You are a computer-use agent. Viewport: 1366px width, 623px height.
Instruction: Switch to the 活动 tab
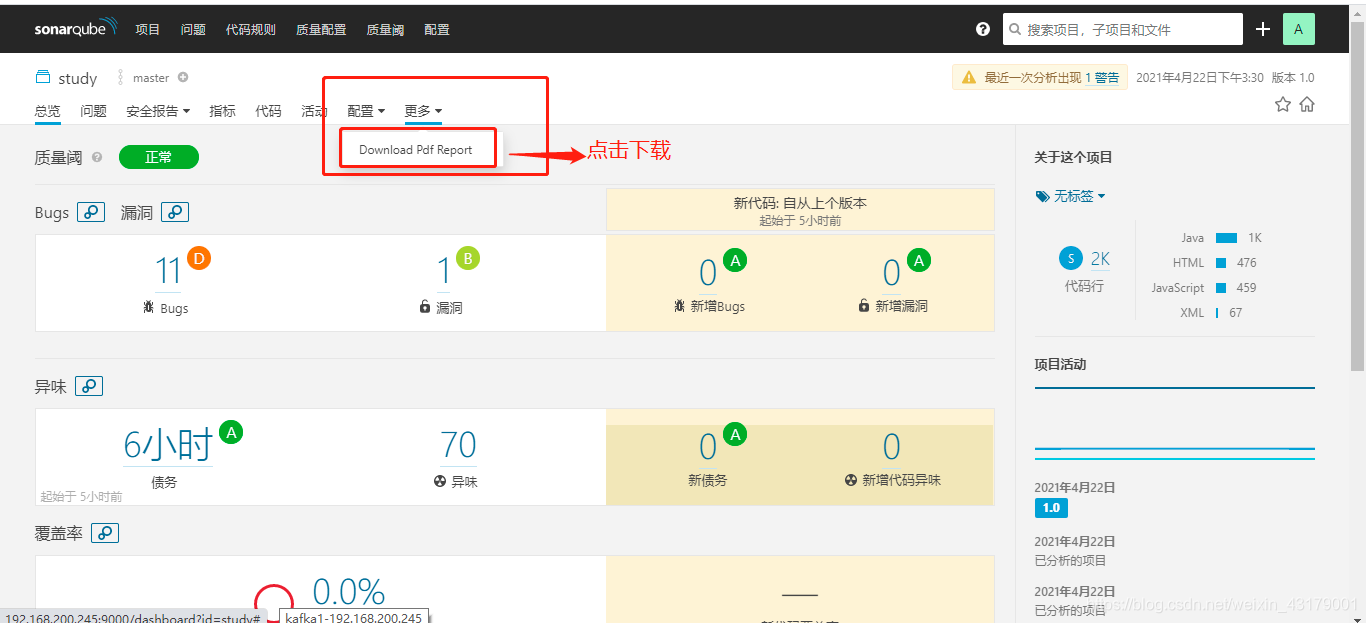pyautogui.click(x=314, y=111)
